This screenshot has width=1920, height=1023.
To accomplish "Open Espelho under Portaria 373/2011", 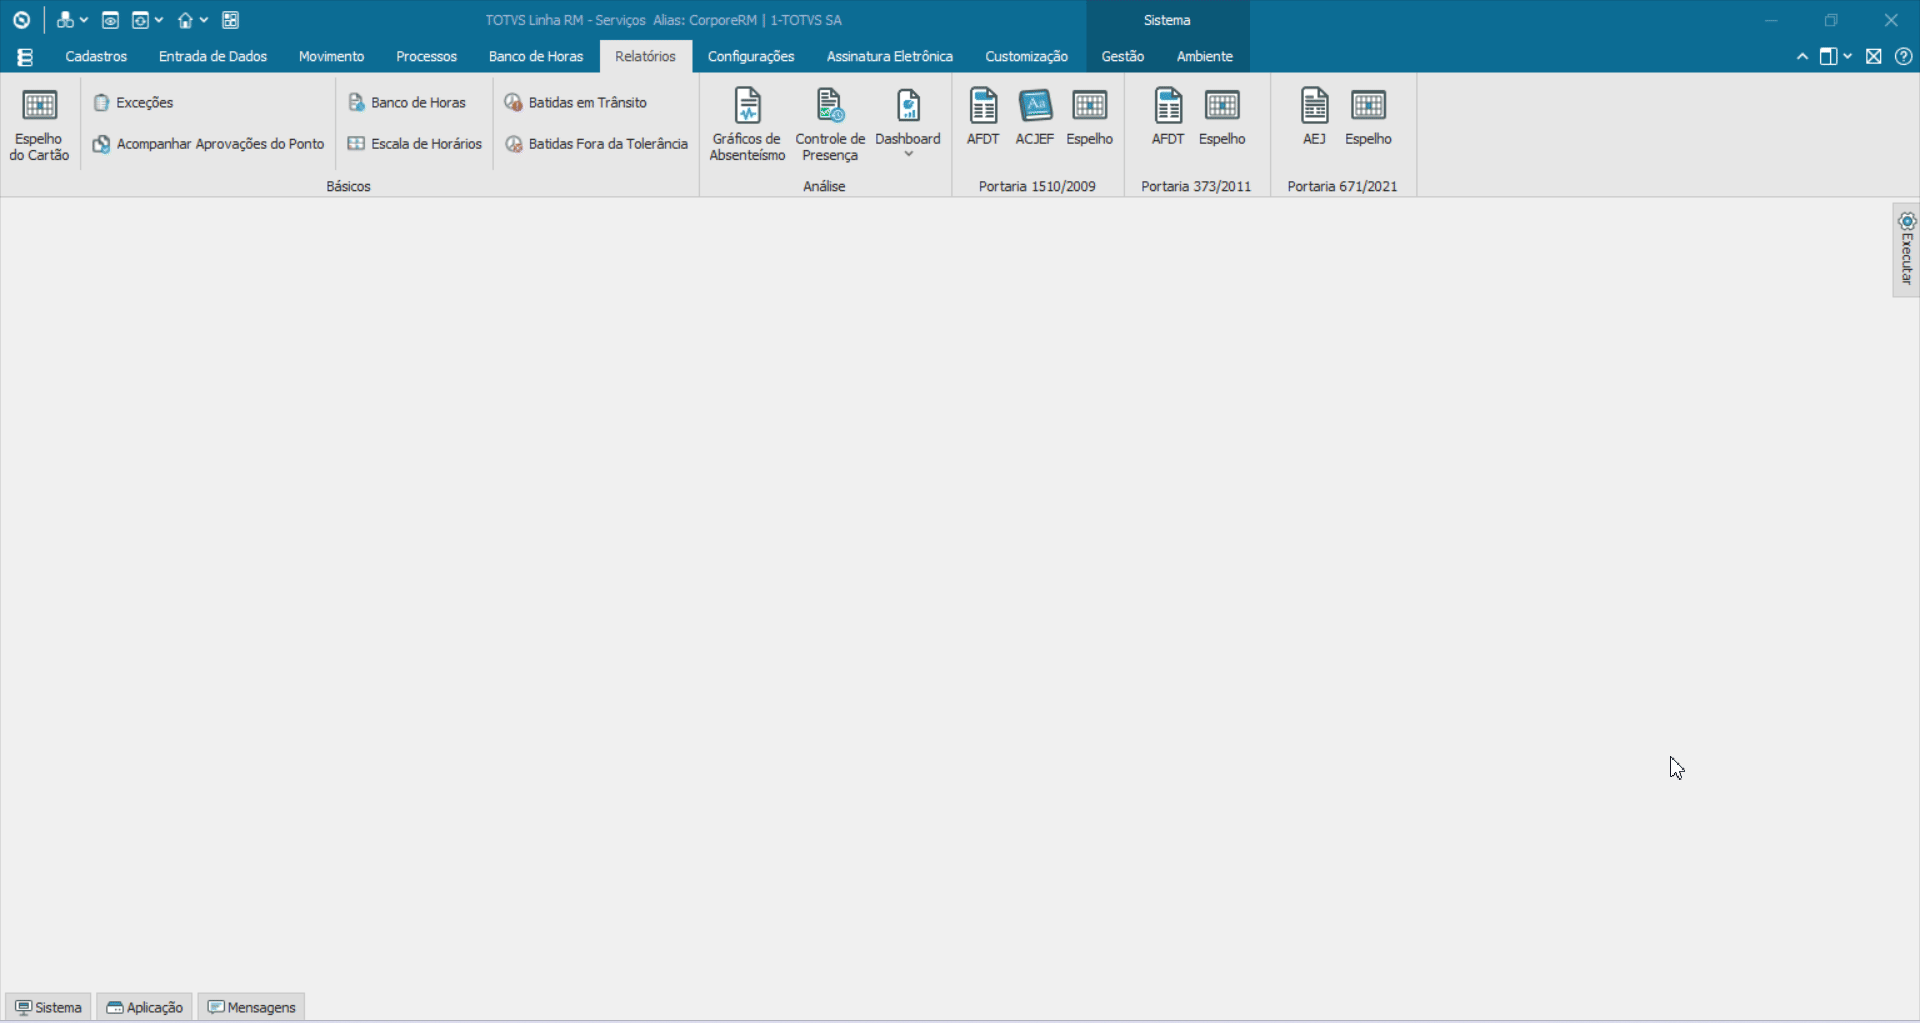I will tap(1222, 118).
